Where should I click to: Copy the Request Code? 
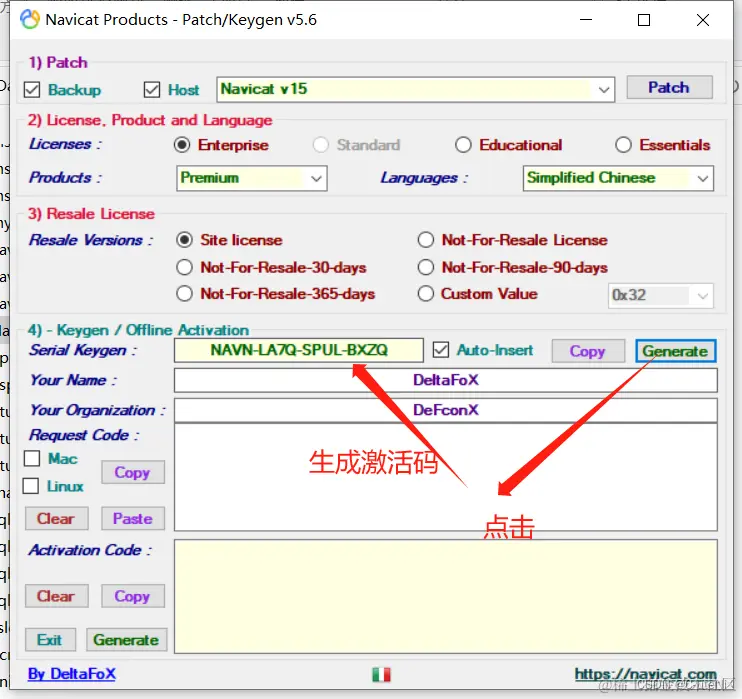(x=132, y=472)
